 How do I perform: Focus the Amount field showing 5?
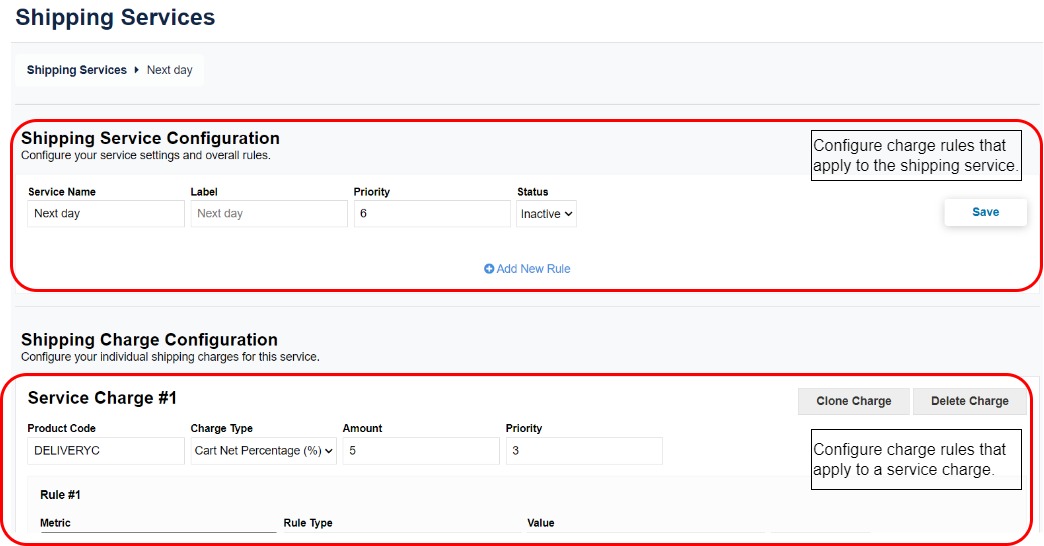[x=420, y=451]
